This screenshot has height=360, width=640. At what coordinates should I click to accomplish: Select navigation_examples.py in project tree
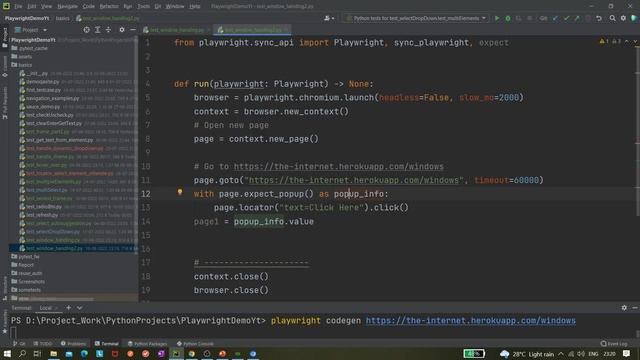click(x=53, y=98)
